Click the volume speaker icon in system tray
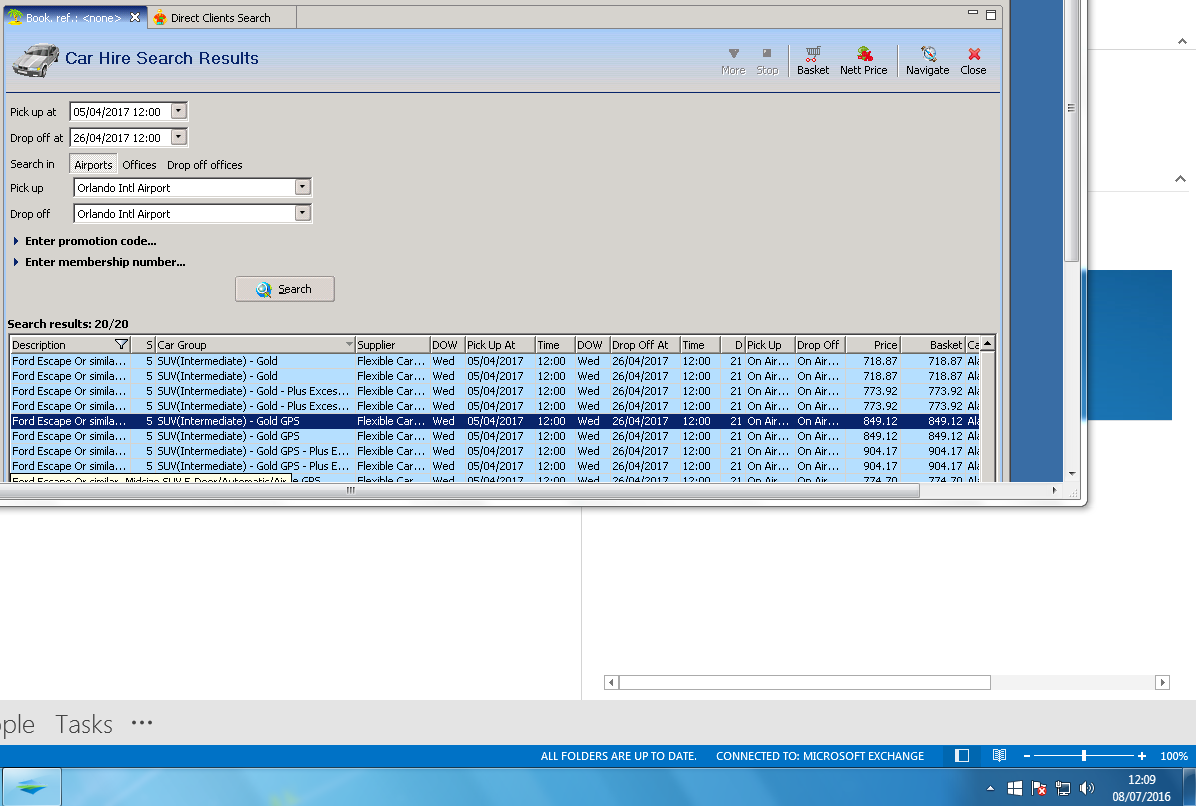The image size is (1196, 806). pyautogui.click(x=1087, y=788)
